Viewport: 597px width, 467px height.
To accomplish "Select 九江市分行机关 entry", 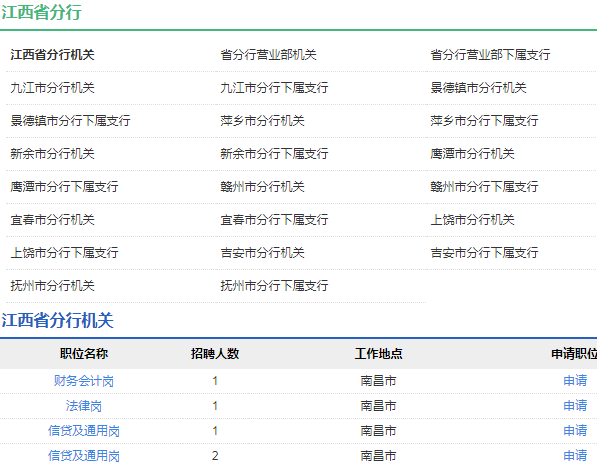I will (x=53, y=88).
